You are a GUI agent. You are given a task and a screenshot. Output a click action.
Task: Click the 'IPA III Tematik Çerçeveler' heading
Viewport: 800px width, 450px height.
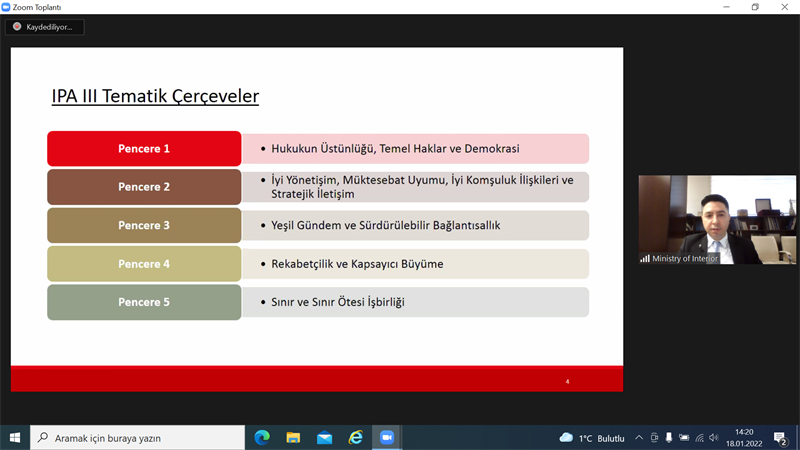(155, 96)
